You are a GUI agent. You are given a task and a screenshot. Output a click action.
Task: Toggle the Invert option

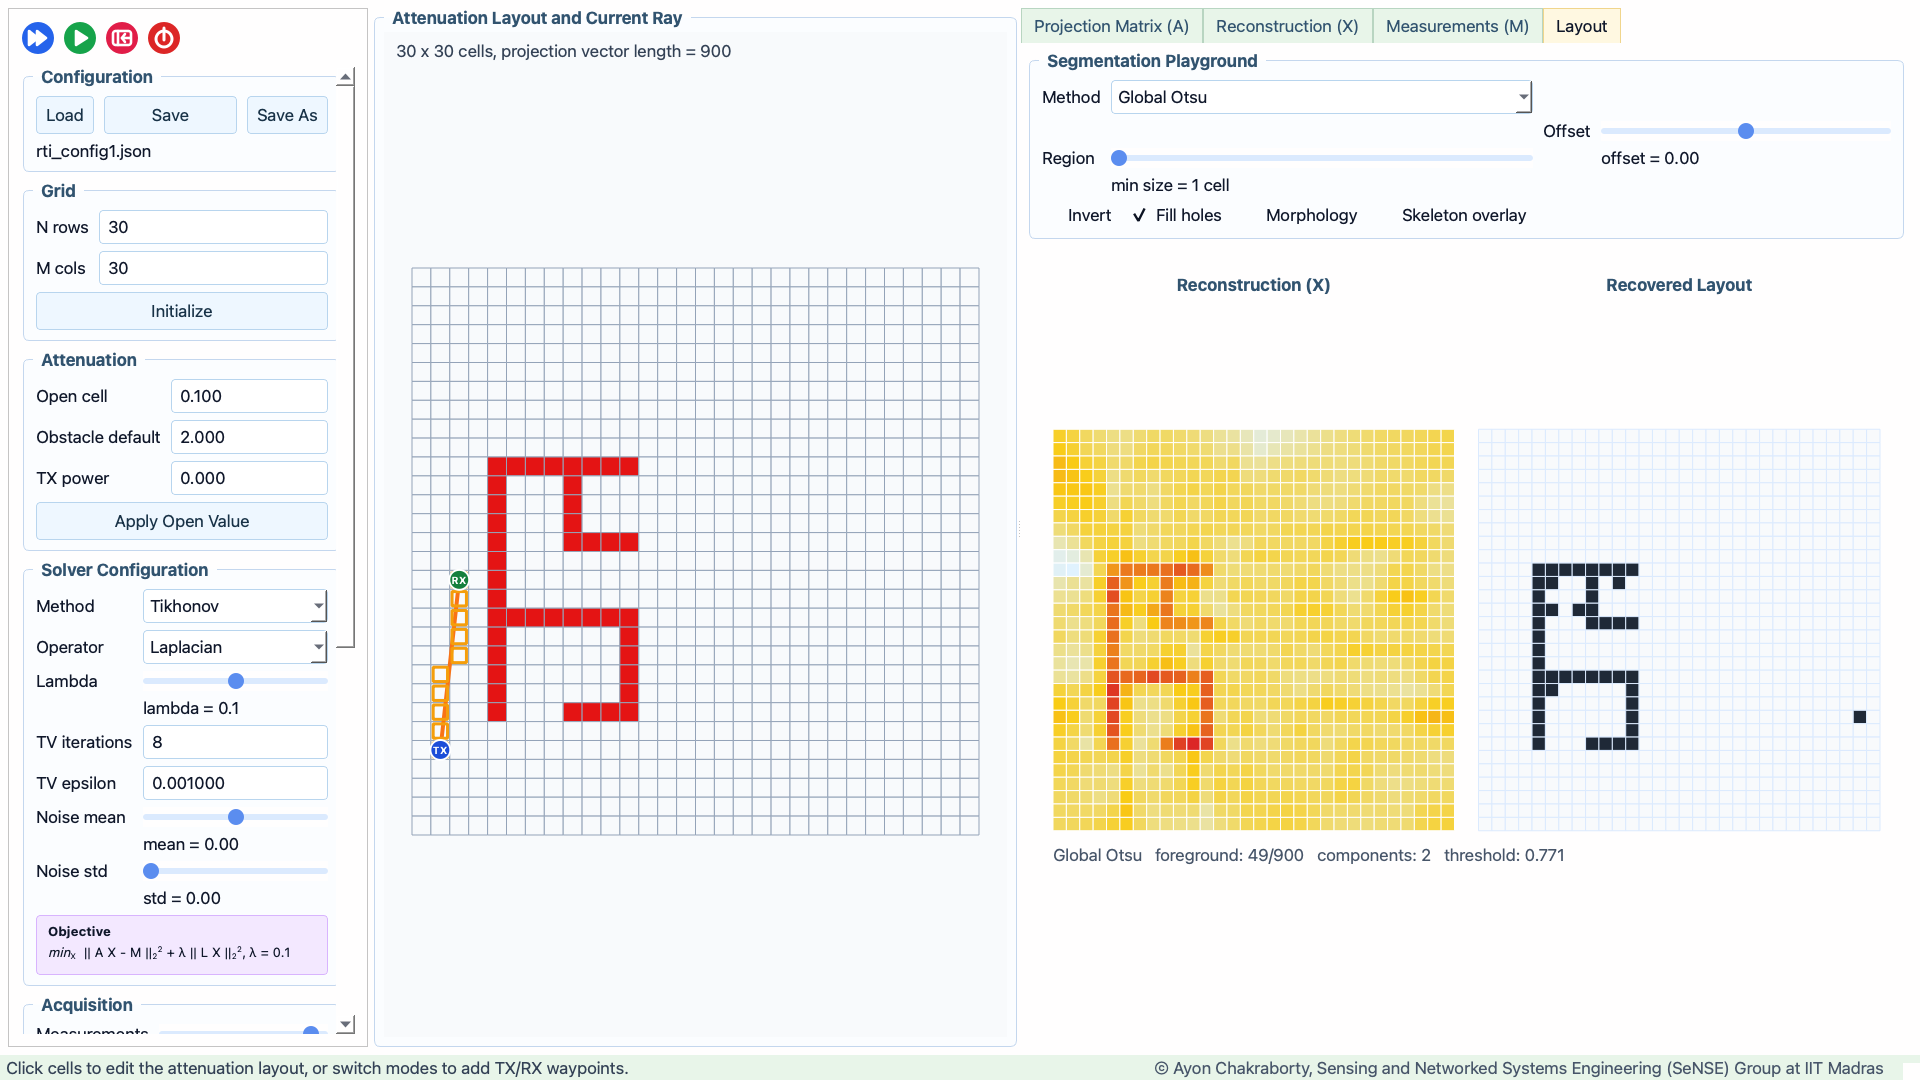point(1089,215)
